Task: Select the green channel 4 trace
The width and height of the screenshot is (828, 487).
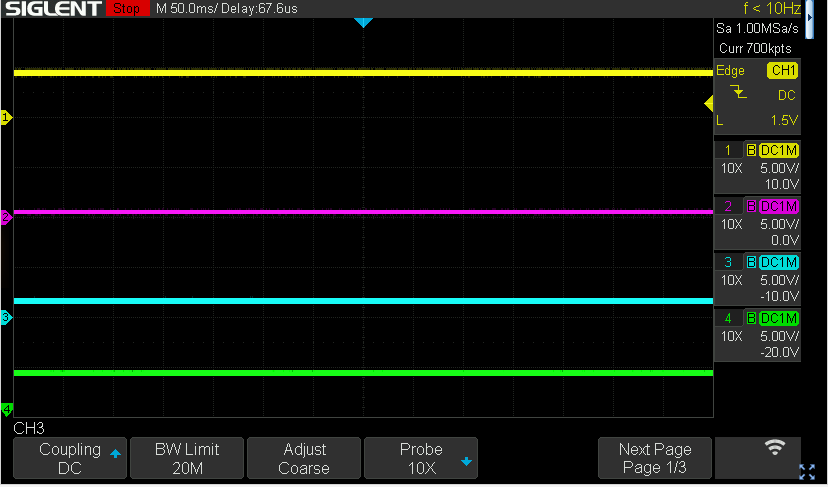Action: point(363,373)
